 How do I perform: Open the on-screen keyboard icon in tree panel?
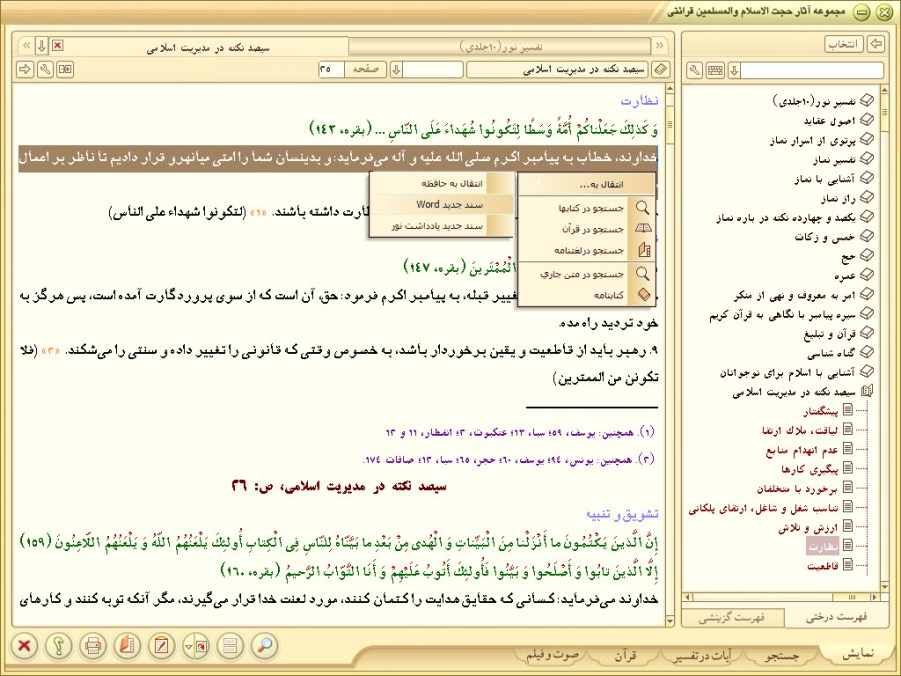click(715, 70)
